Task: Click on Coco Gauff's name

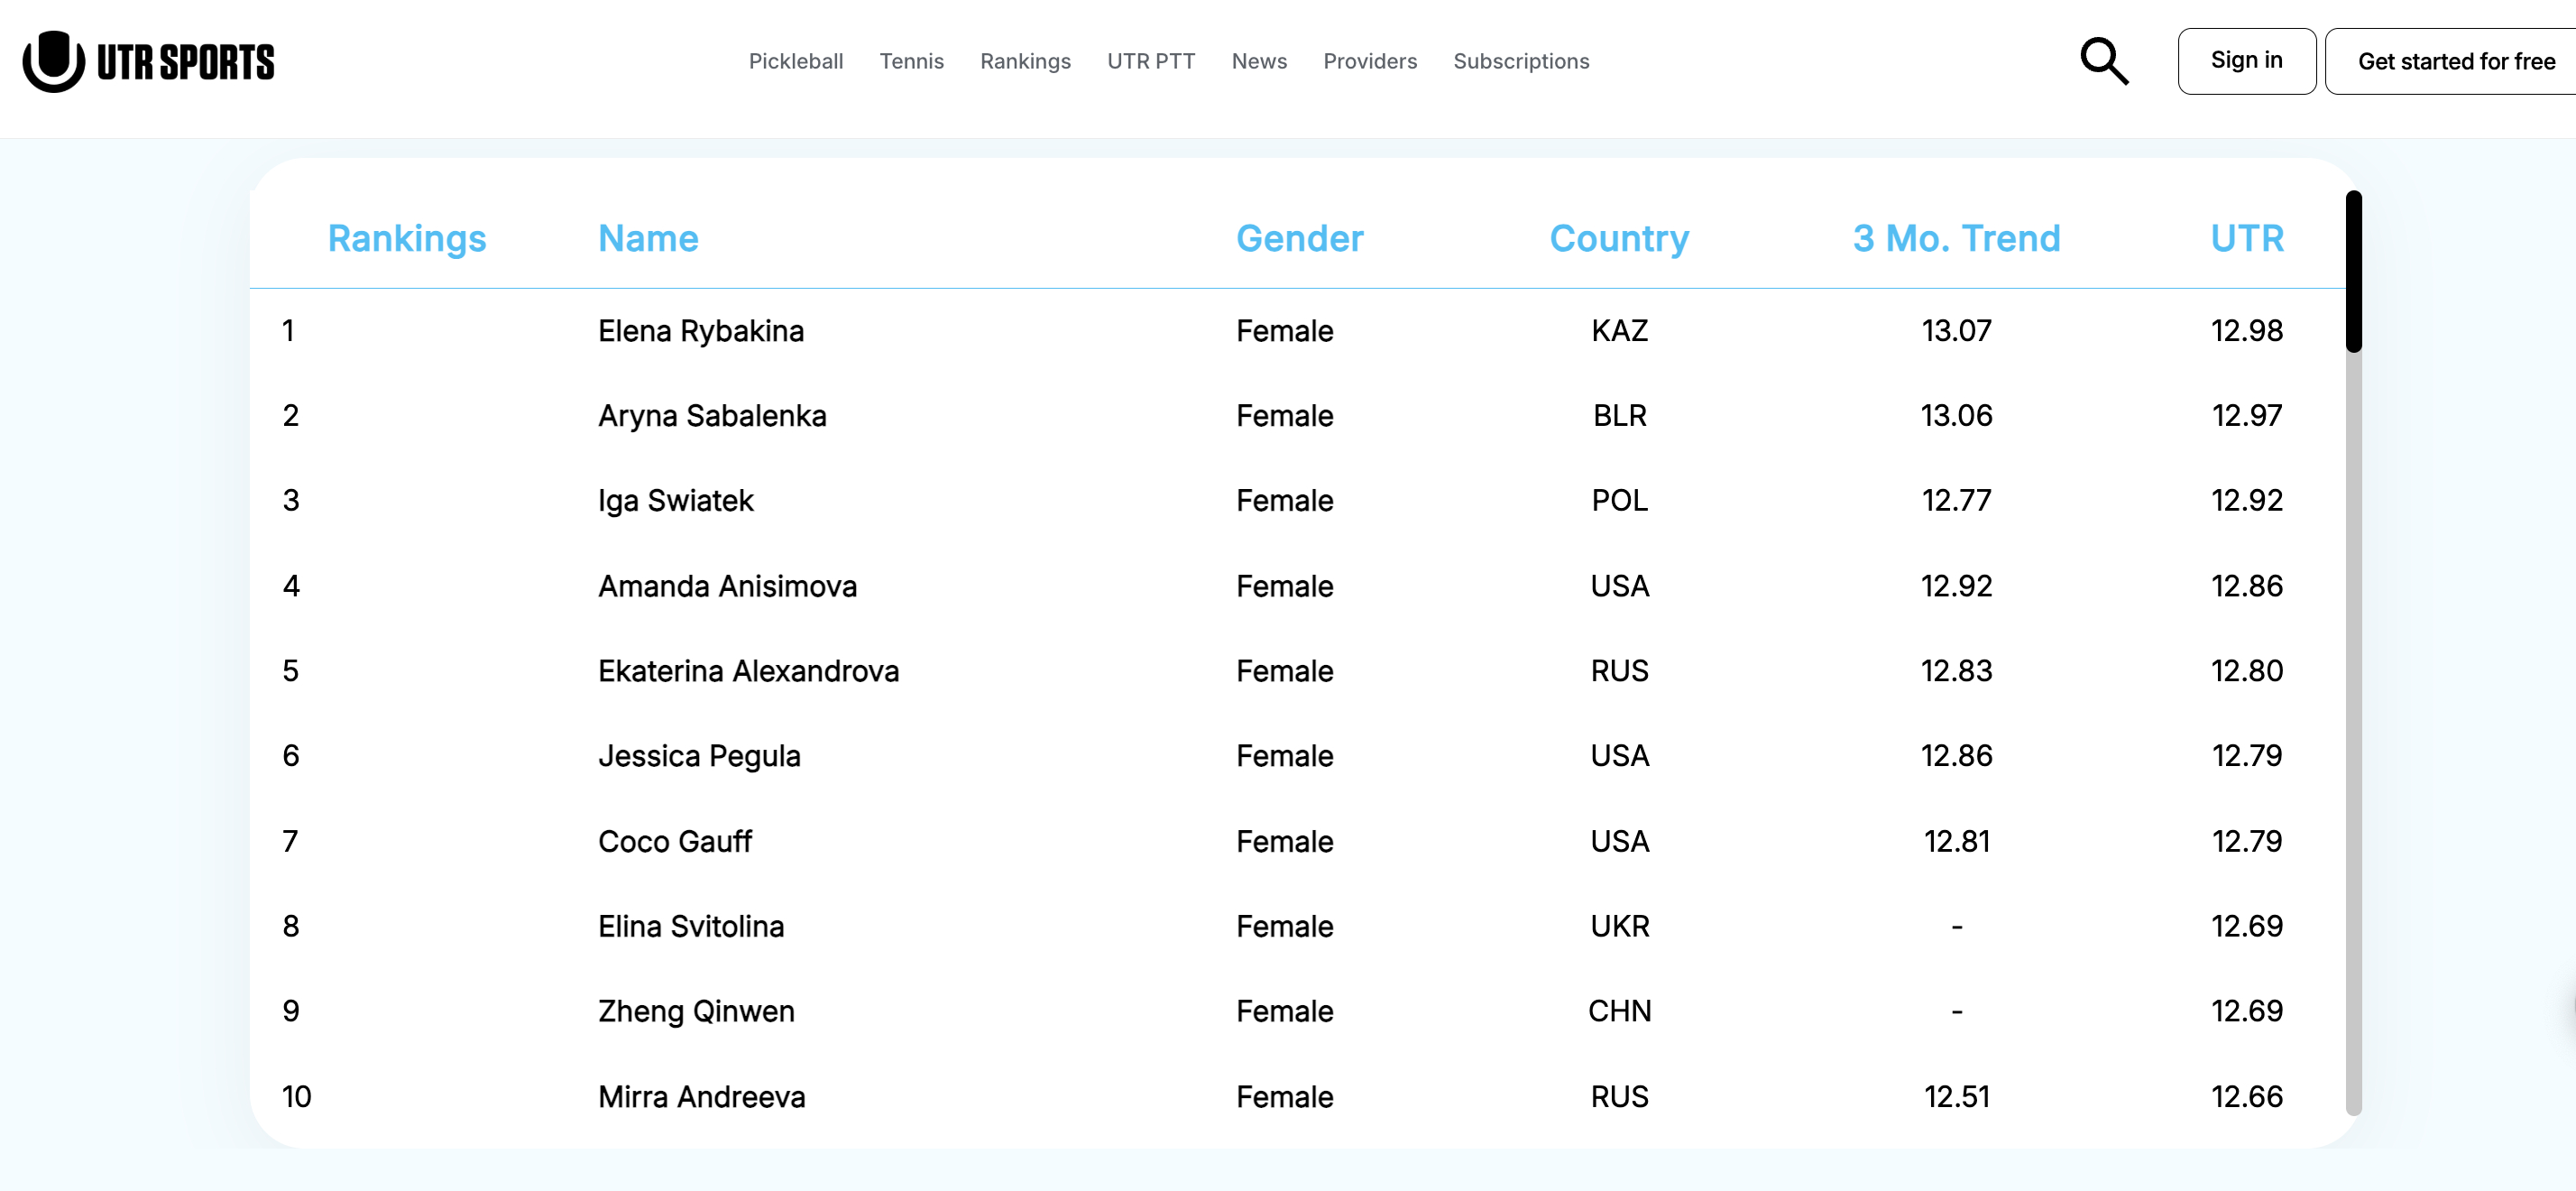Action: pyautogui.click(x=674, y=841)
